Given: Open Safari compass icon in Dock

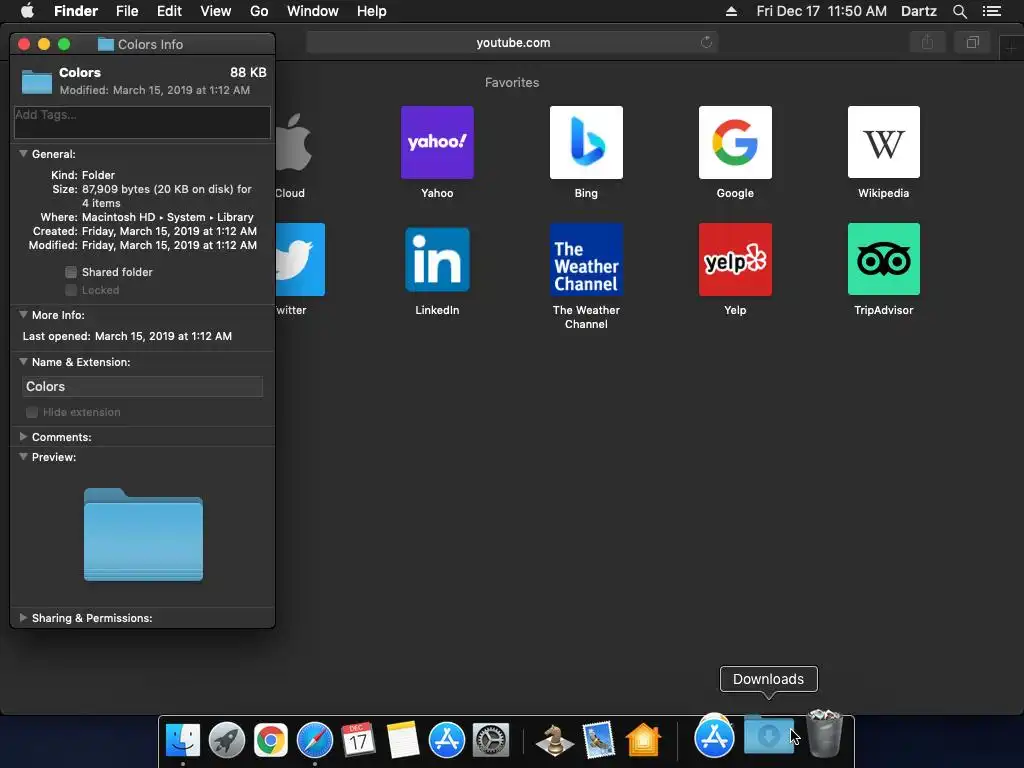Looking at the screenshot, I should pos(315,740).
